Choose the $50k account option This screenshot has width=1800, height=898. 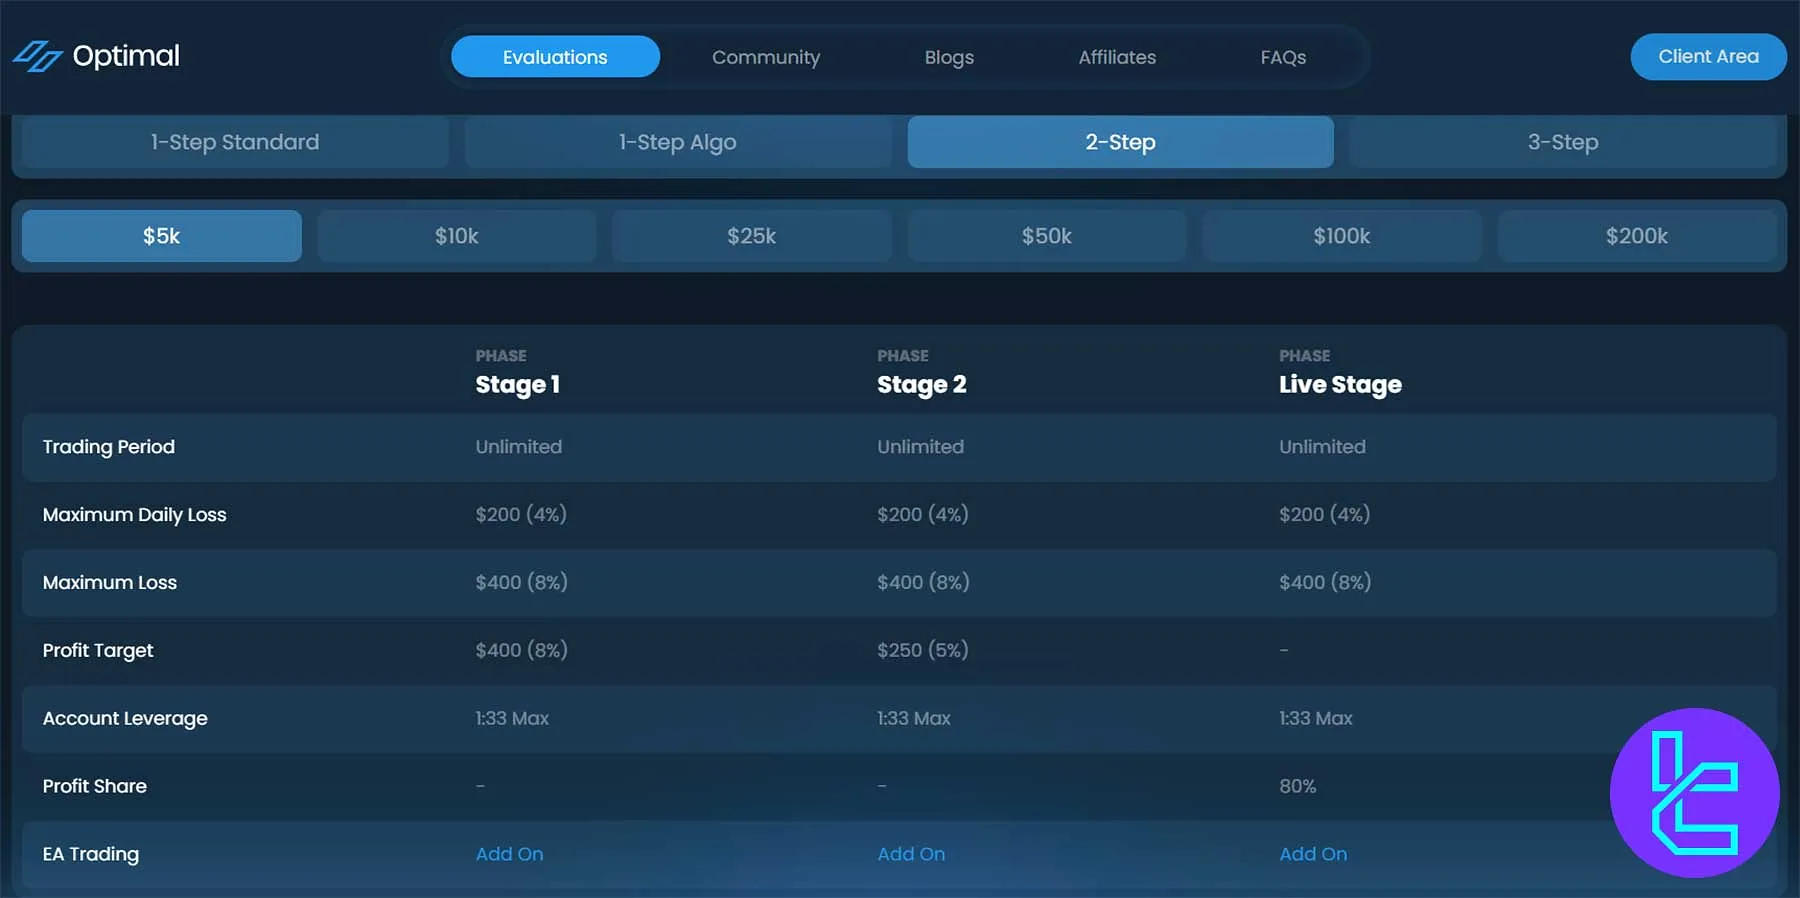1046,236
